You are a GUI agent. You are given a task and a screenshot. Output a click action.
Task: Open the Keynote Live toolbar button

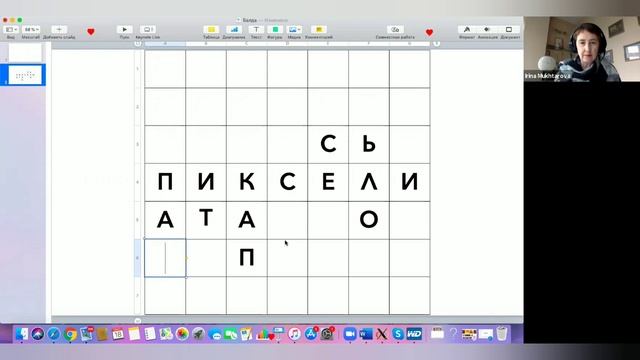tap(147, 29)
